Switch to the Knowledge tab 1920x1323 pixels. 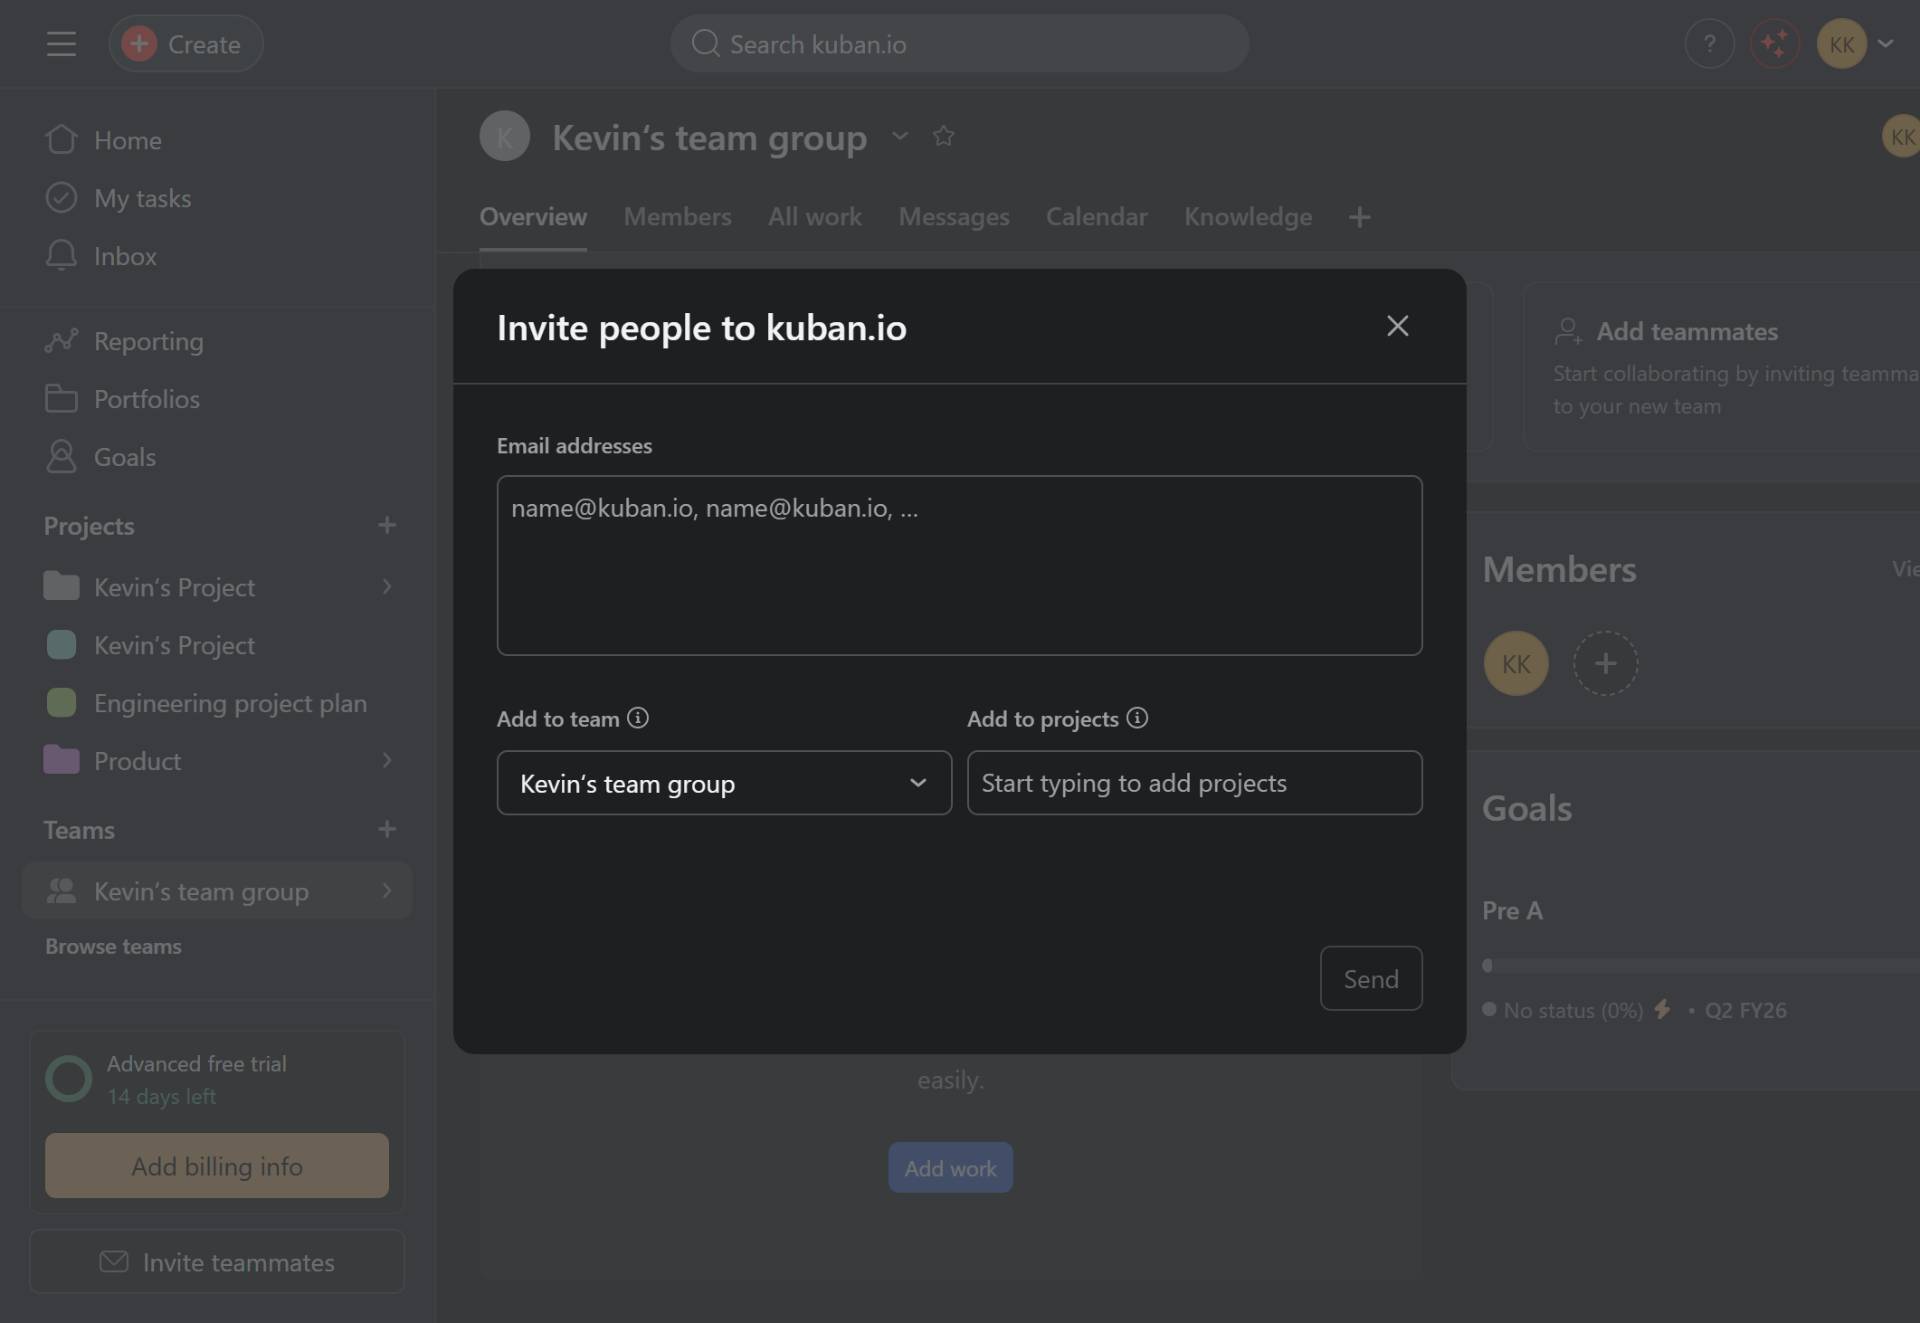point(1248,217)
